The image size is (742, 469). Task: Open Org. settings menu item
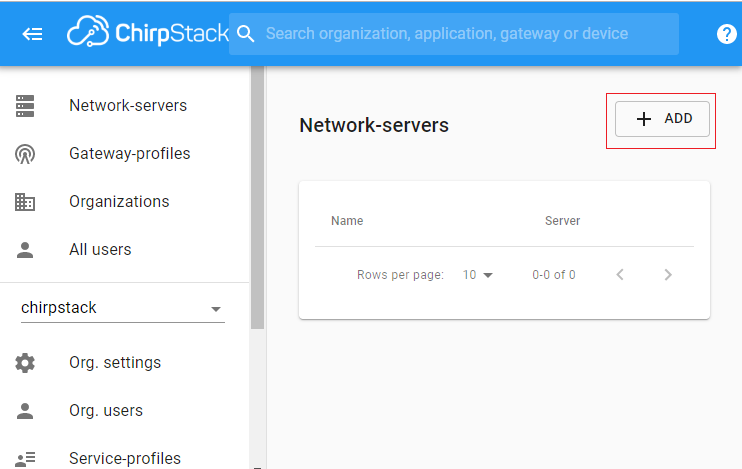coord(115,363)
